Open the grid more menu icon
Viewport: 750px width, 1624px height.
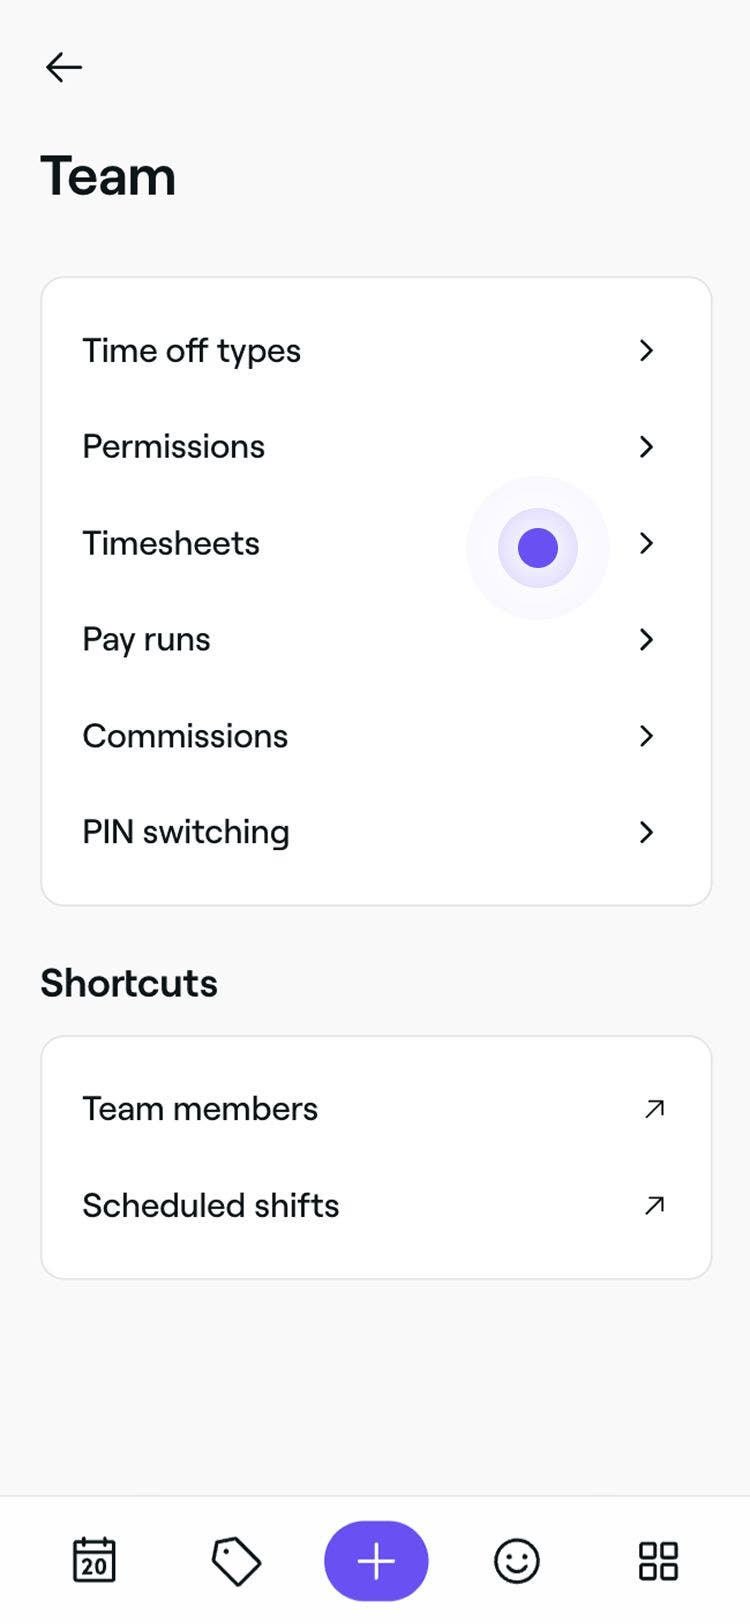click(x=658, y=1560)
